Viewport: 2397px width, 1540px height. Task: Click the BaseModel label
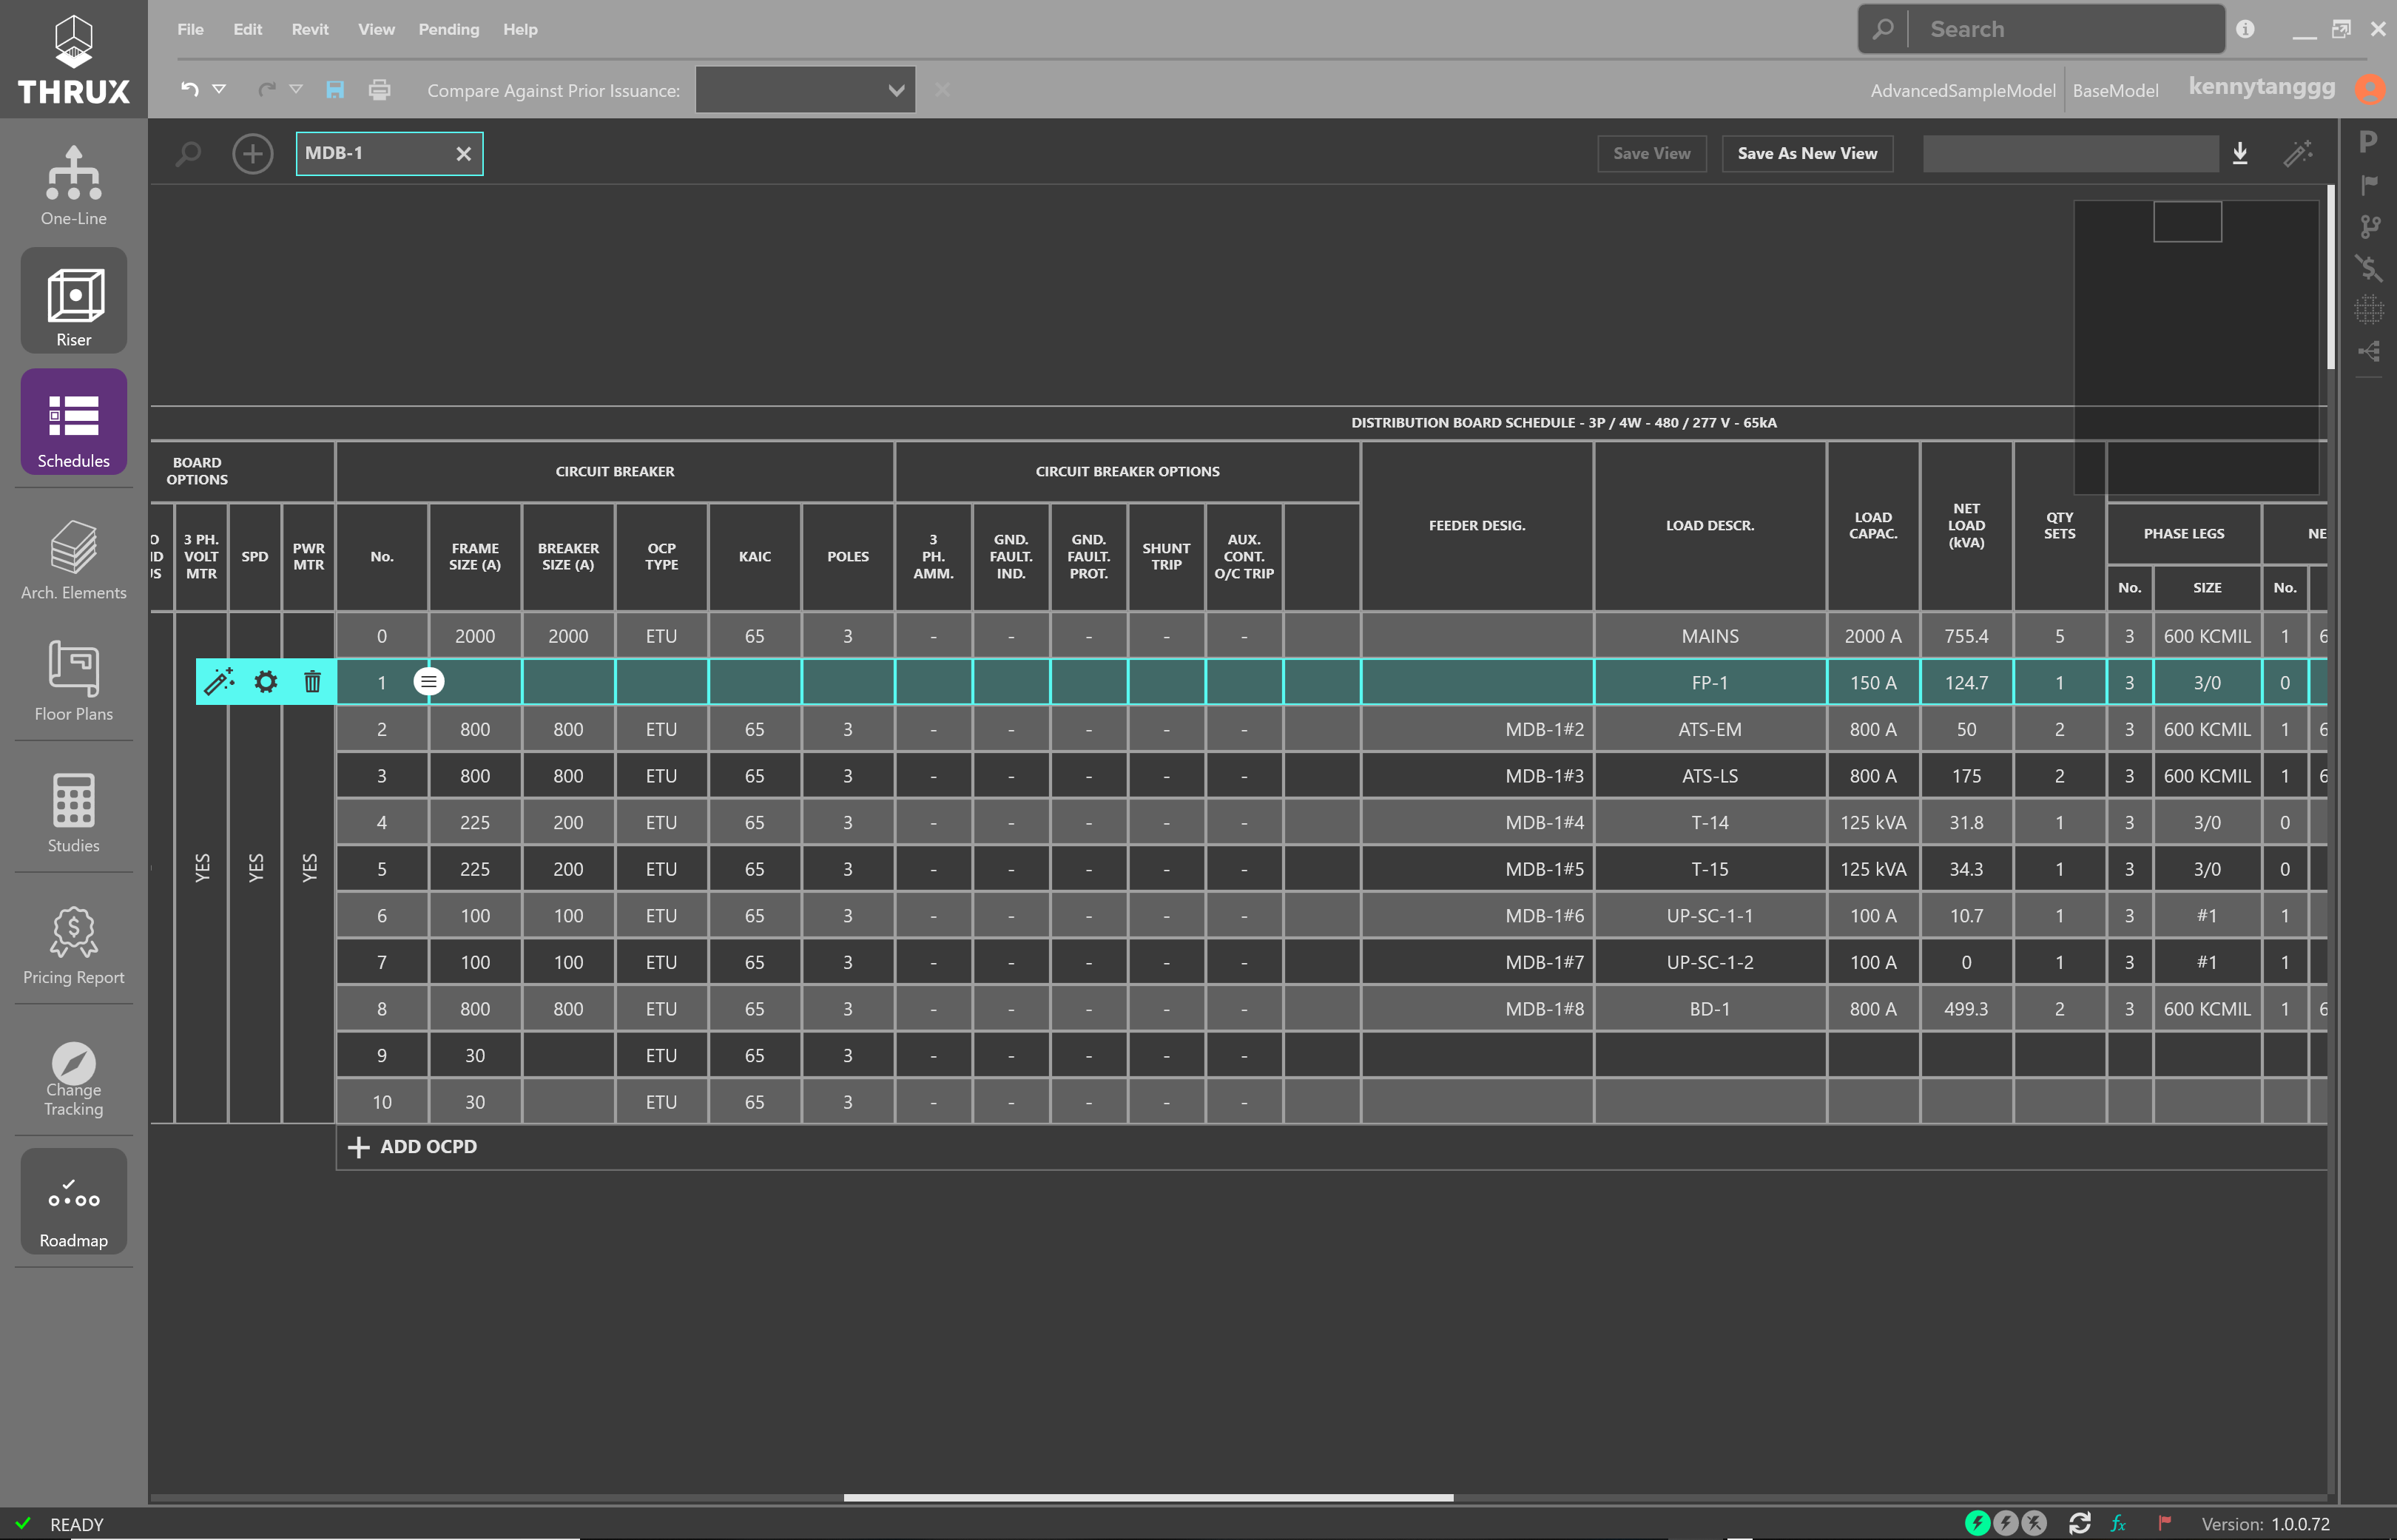(x=2115, y=90)
